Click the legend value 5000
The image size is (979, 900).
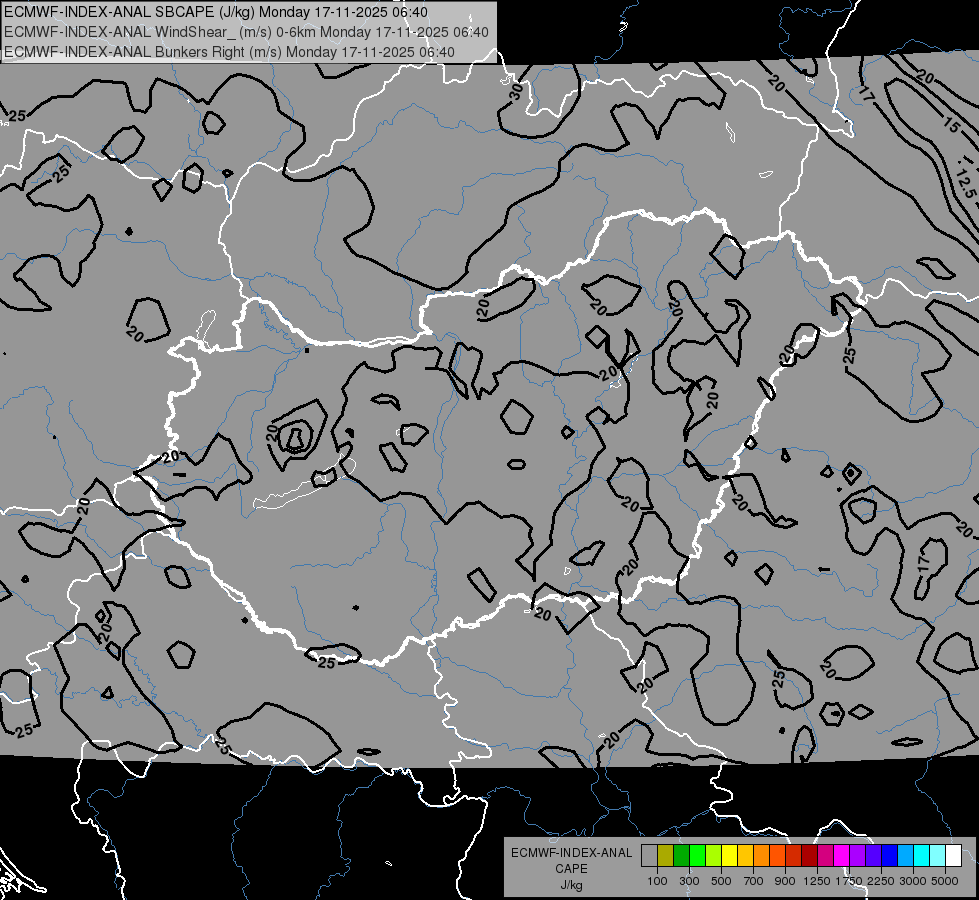(945, 881)
